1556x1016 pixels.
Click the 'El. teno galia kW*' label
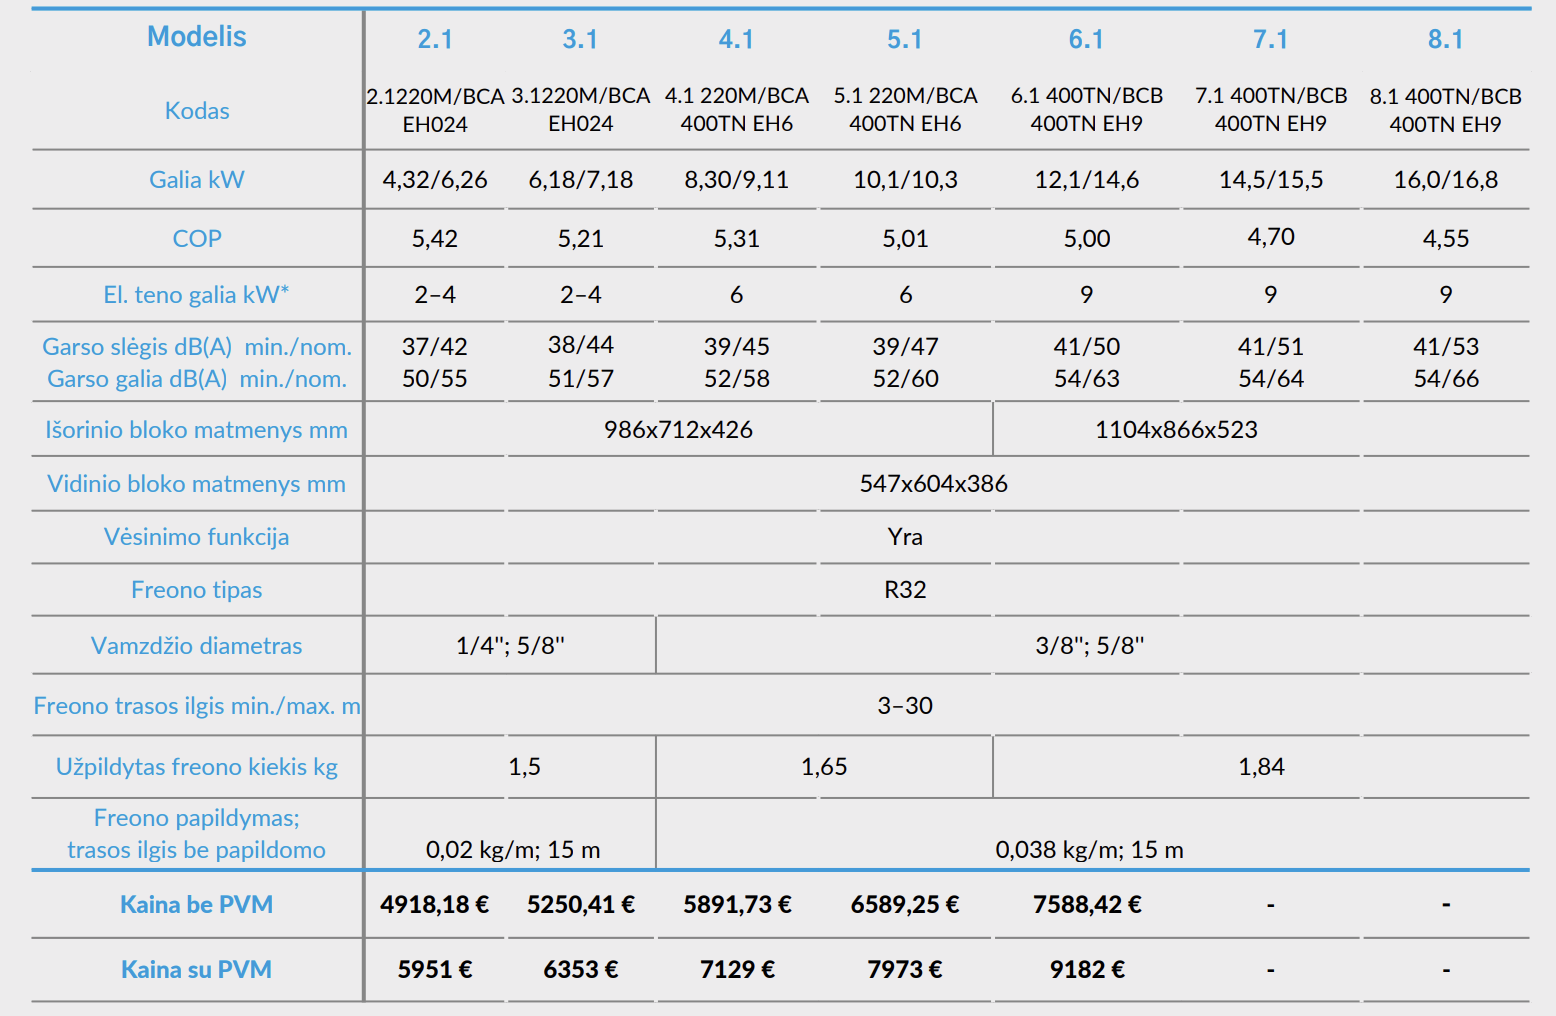pyautogui.click(x=197, y=295)
